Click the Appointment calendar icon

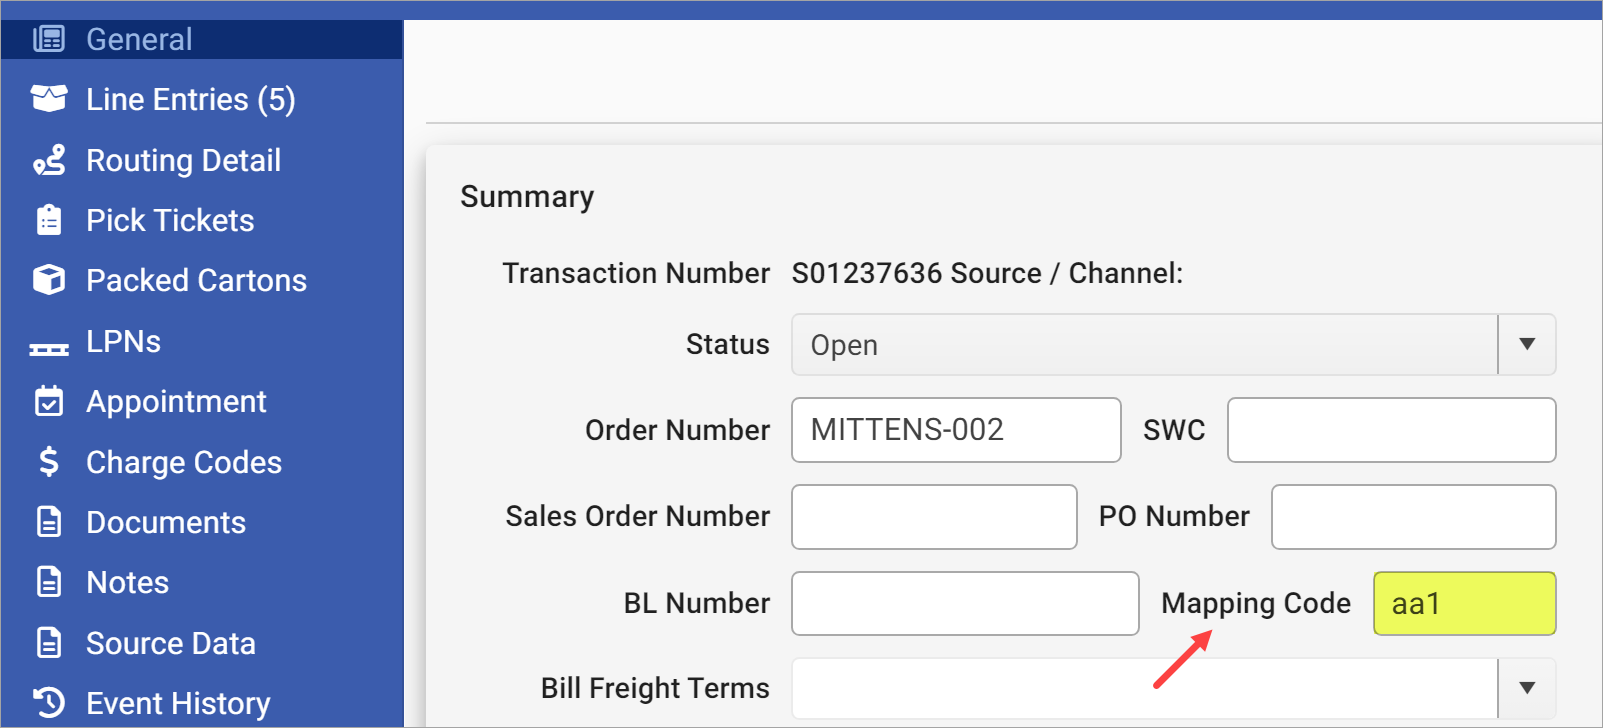(x=48, y=401)
